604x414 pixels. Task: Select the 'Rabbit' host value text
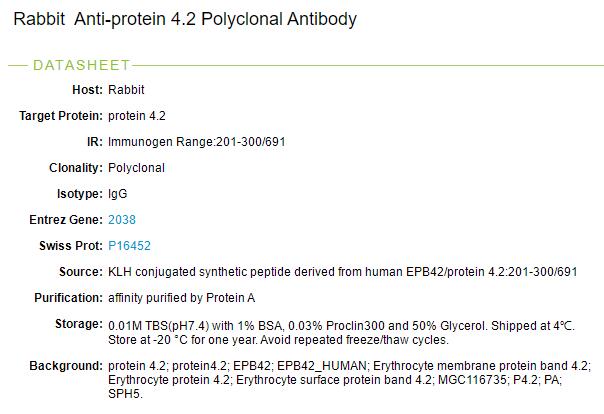[126, 90]
